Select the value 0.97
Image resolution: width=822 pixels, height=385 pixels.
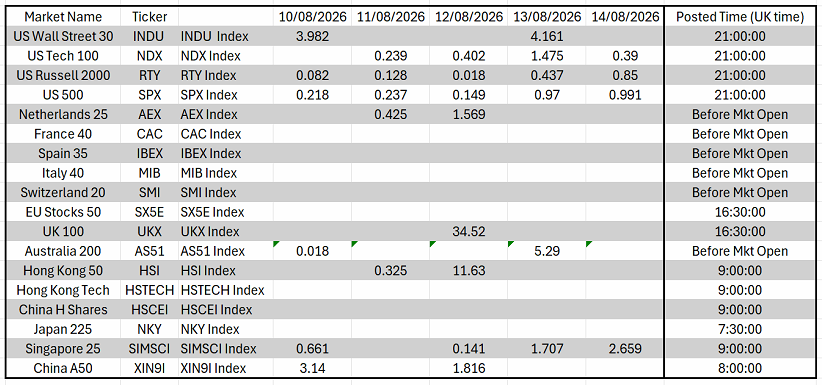(x=547, y=95)
